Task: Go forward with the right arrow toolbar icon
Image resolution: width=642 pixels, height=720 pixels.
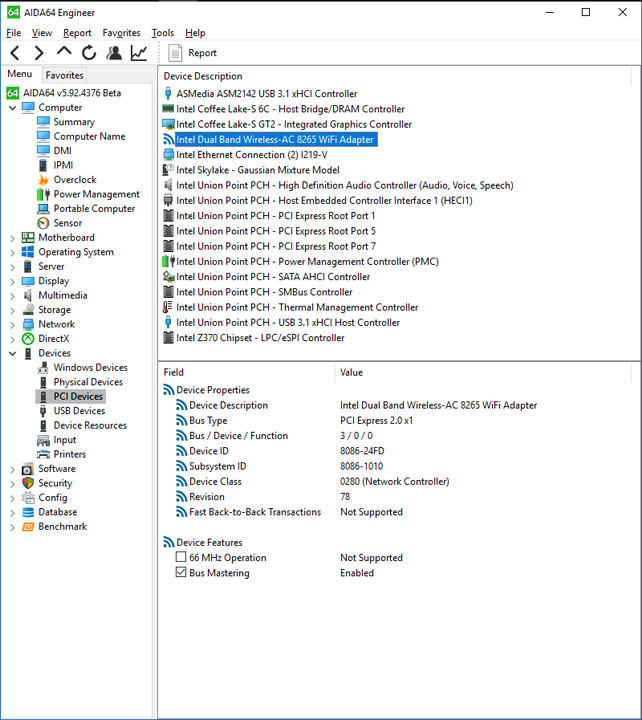Action: 39,53
